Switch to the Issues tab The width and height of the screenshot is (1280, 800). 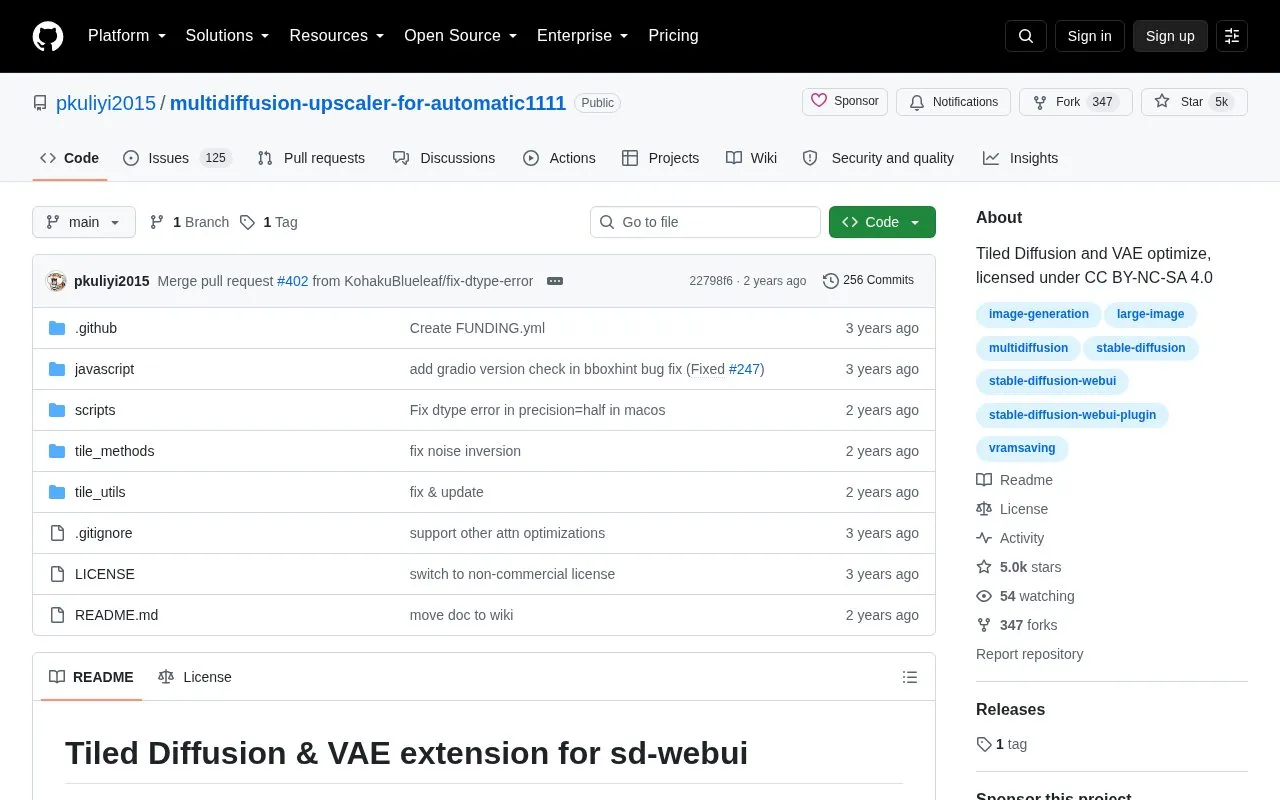(x=177, y=158)
